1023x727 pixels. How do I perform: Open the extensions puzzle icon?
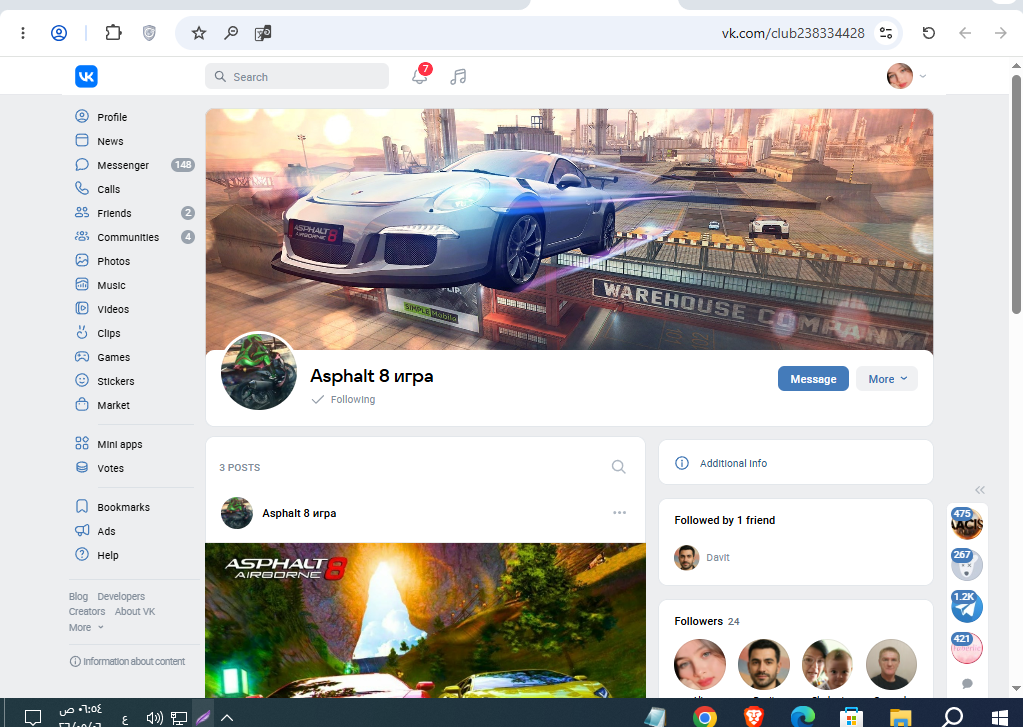point(114,33)
